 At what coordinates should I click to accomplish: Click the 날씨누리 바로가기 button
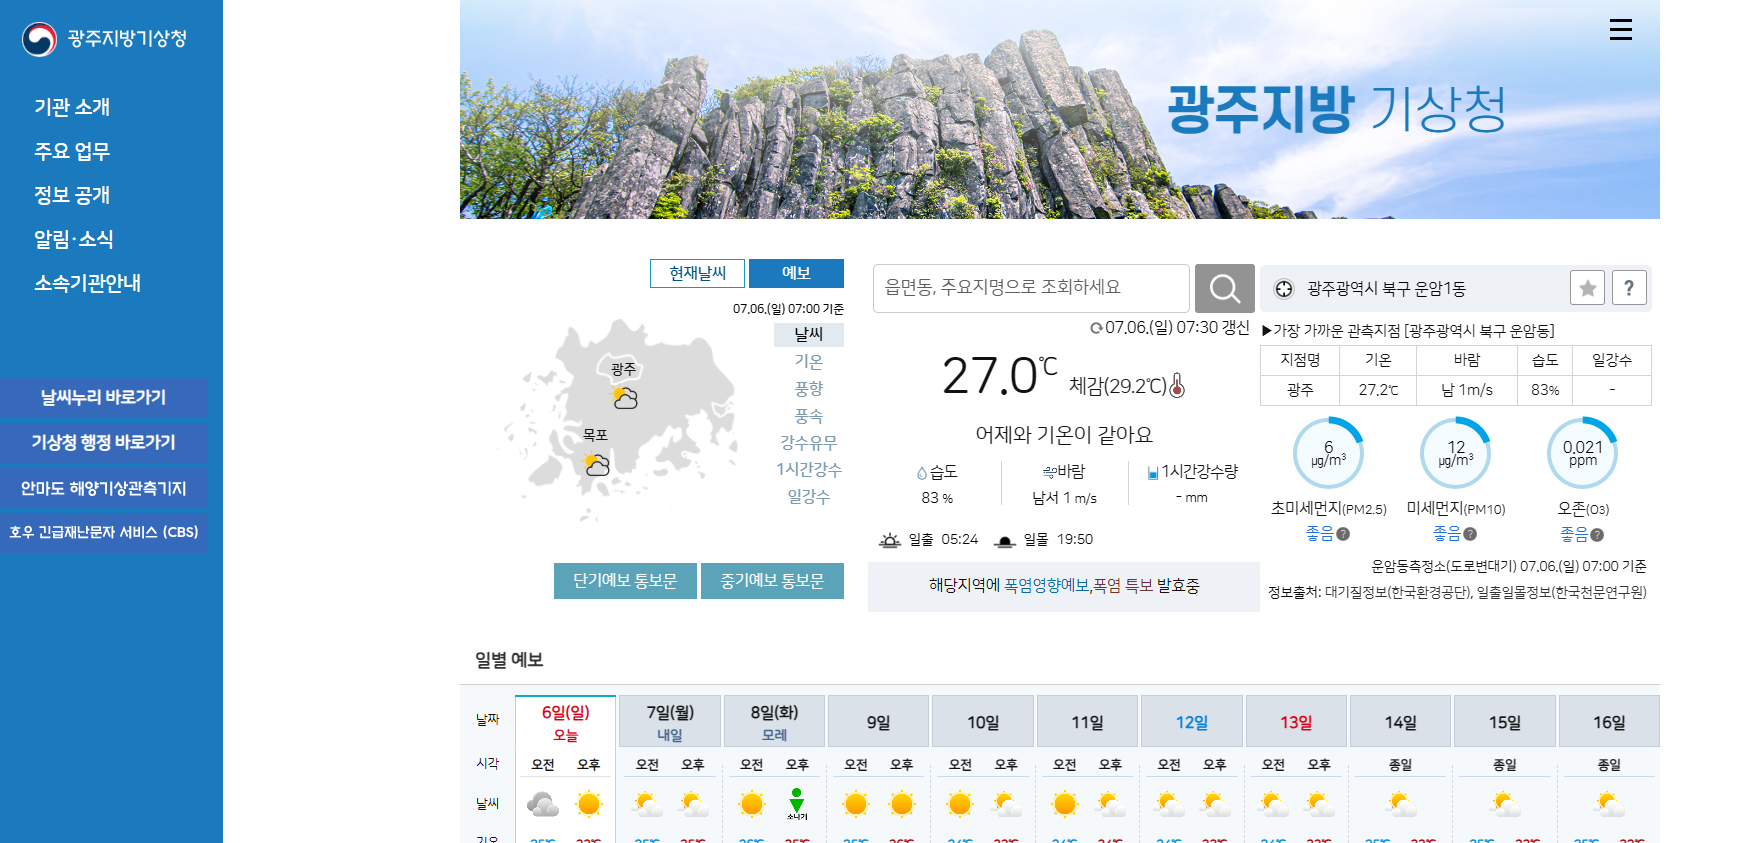[104, 397]
